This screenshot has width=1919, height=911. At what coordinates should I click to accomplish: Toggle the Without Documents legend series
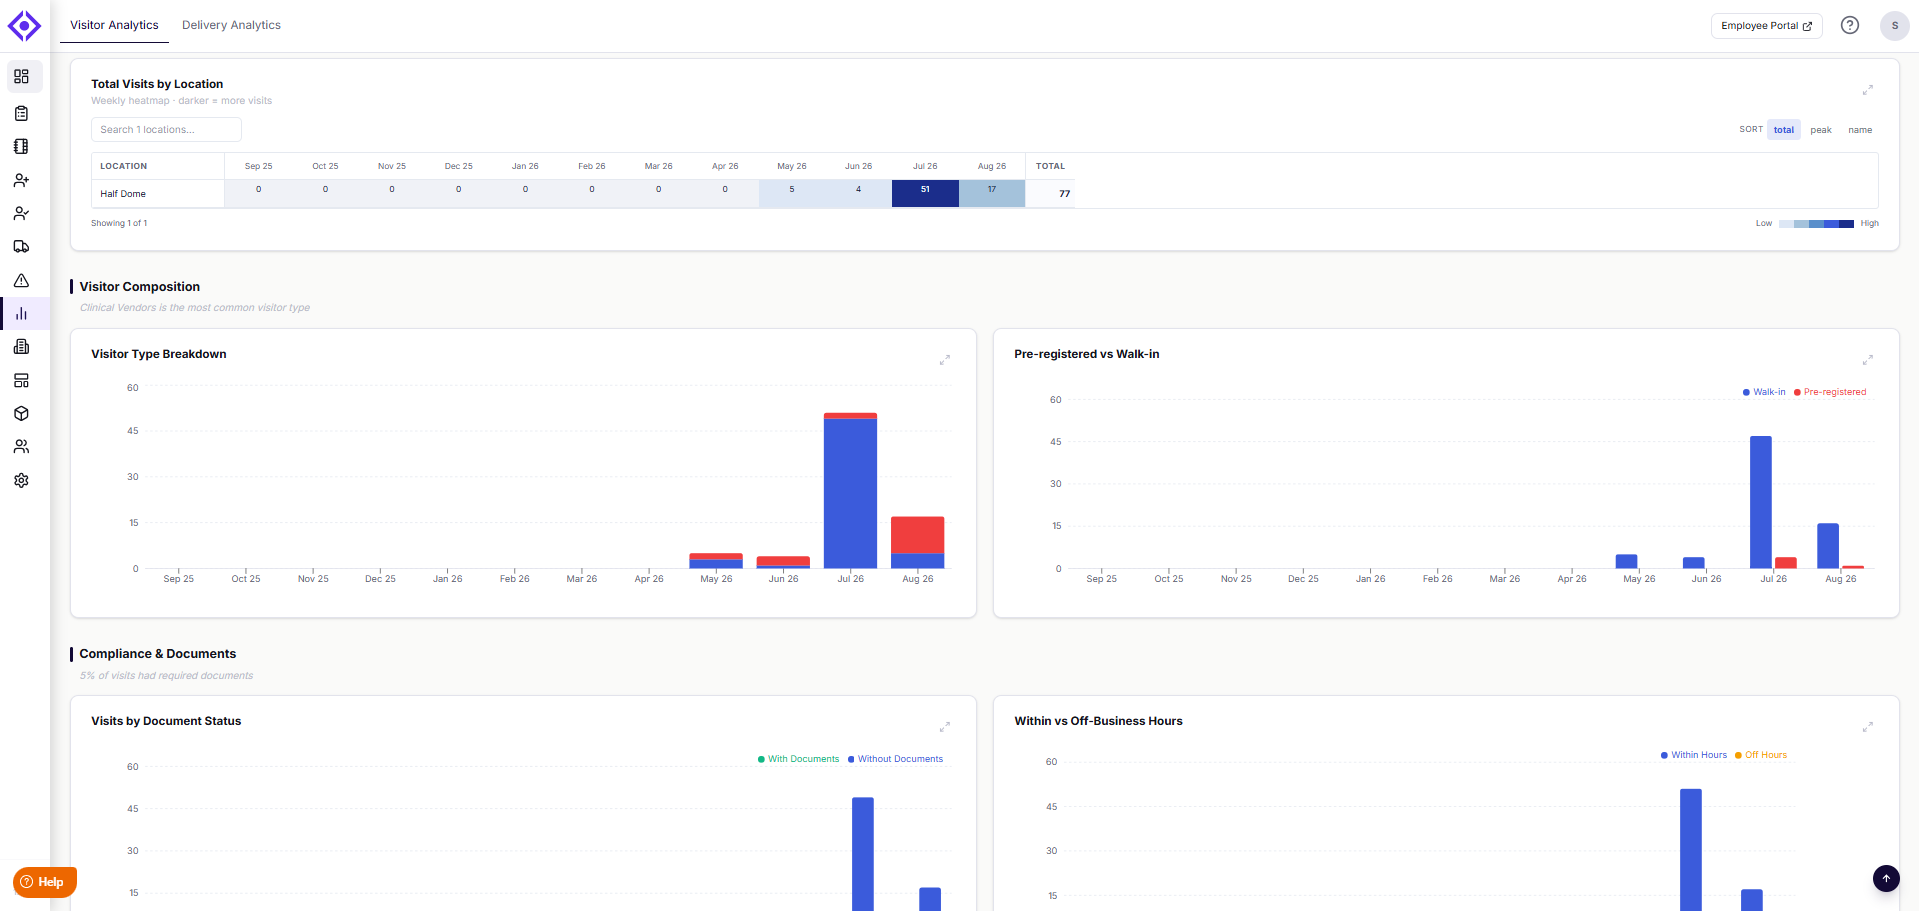[x=896, y=759]
